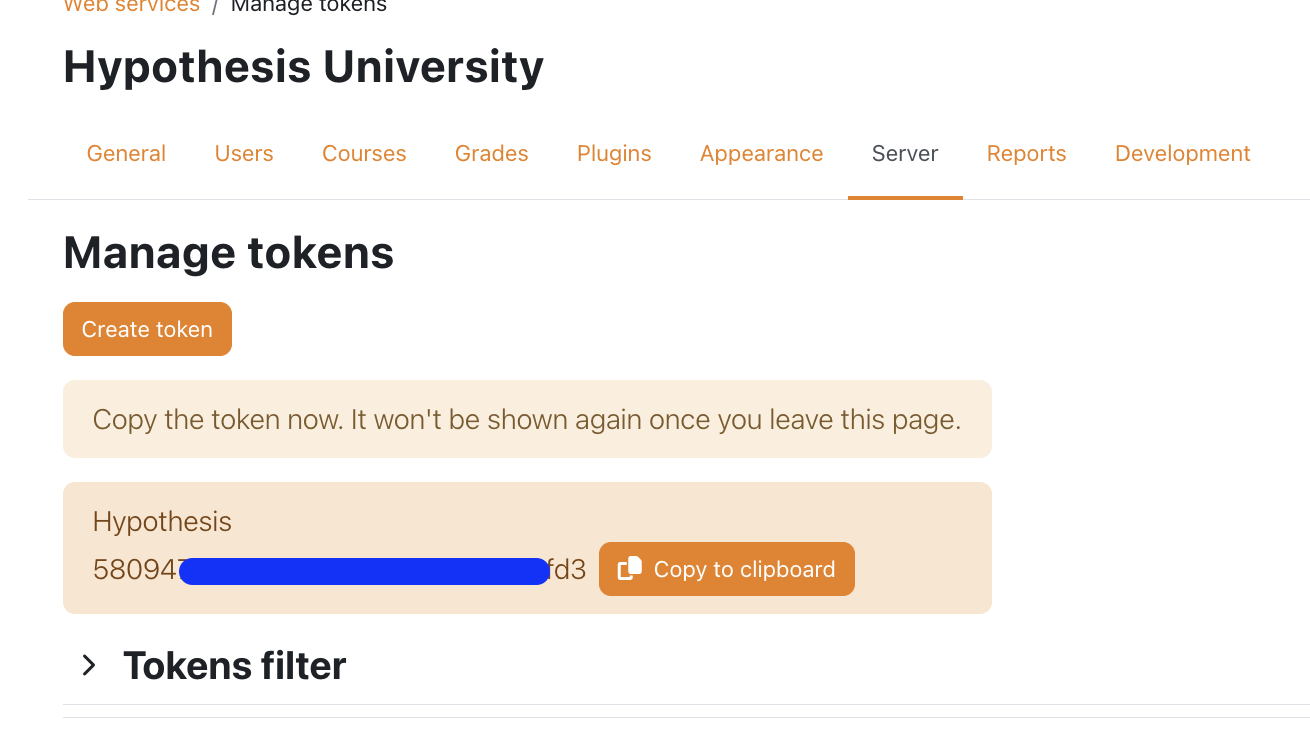
Task: Select the Grades tab
Action: coord(492,154)
